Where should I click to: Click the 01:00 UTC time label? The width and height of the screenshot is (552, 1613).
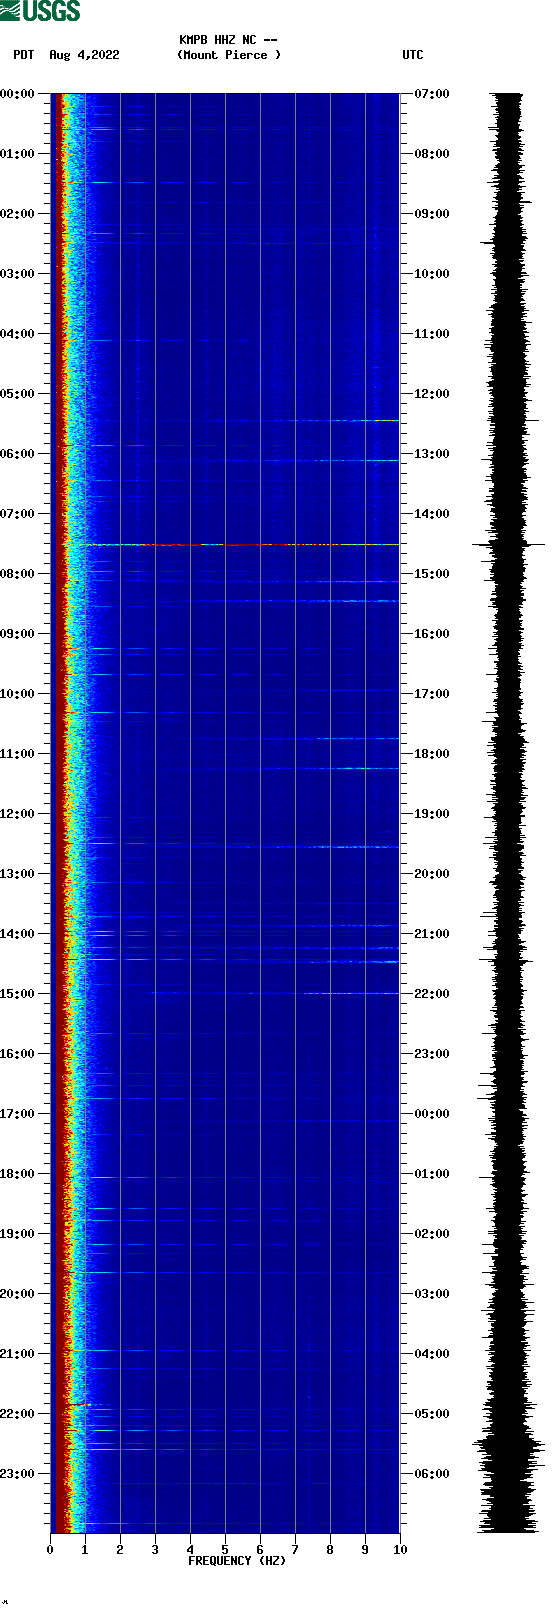point(432,1174)
